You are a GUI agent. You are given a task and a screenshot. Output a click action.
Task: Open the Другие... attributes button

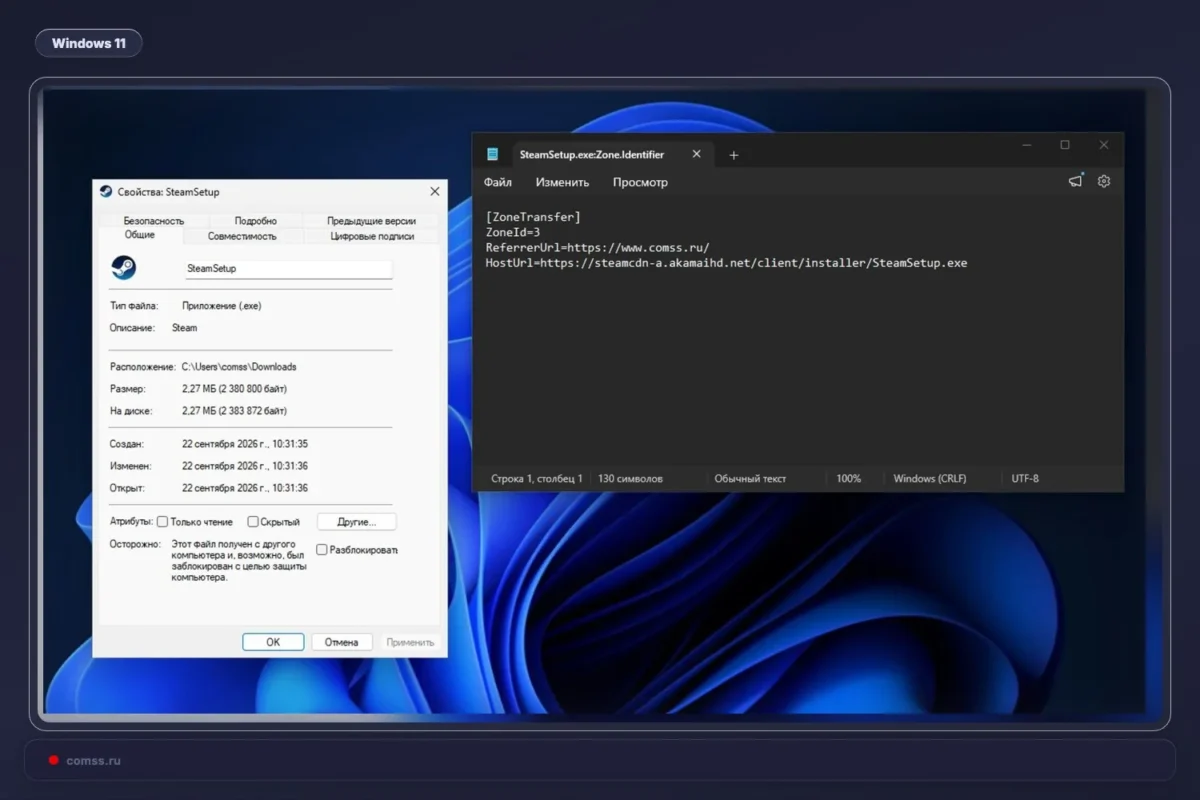coord(357,522)
